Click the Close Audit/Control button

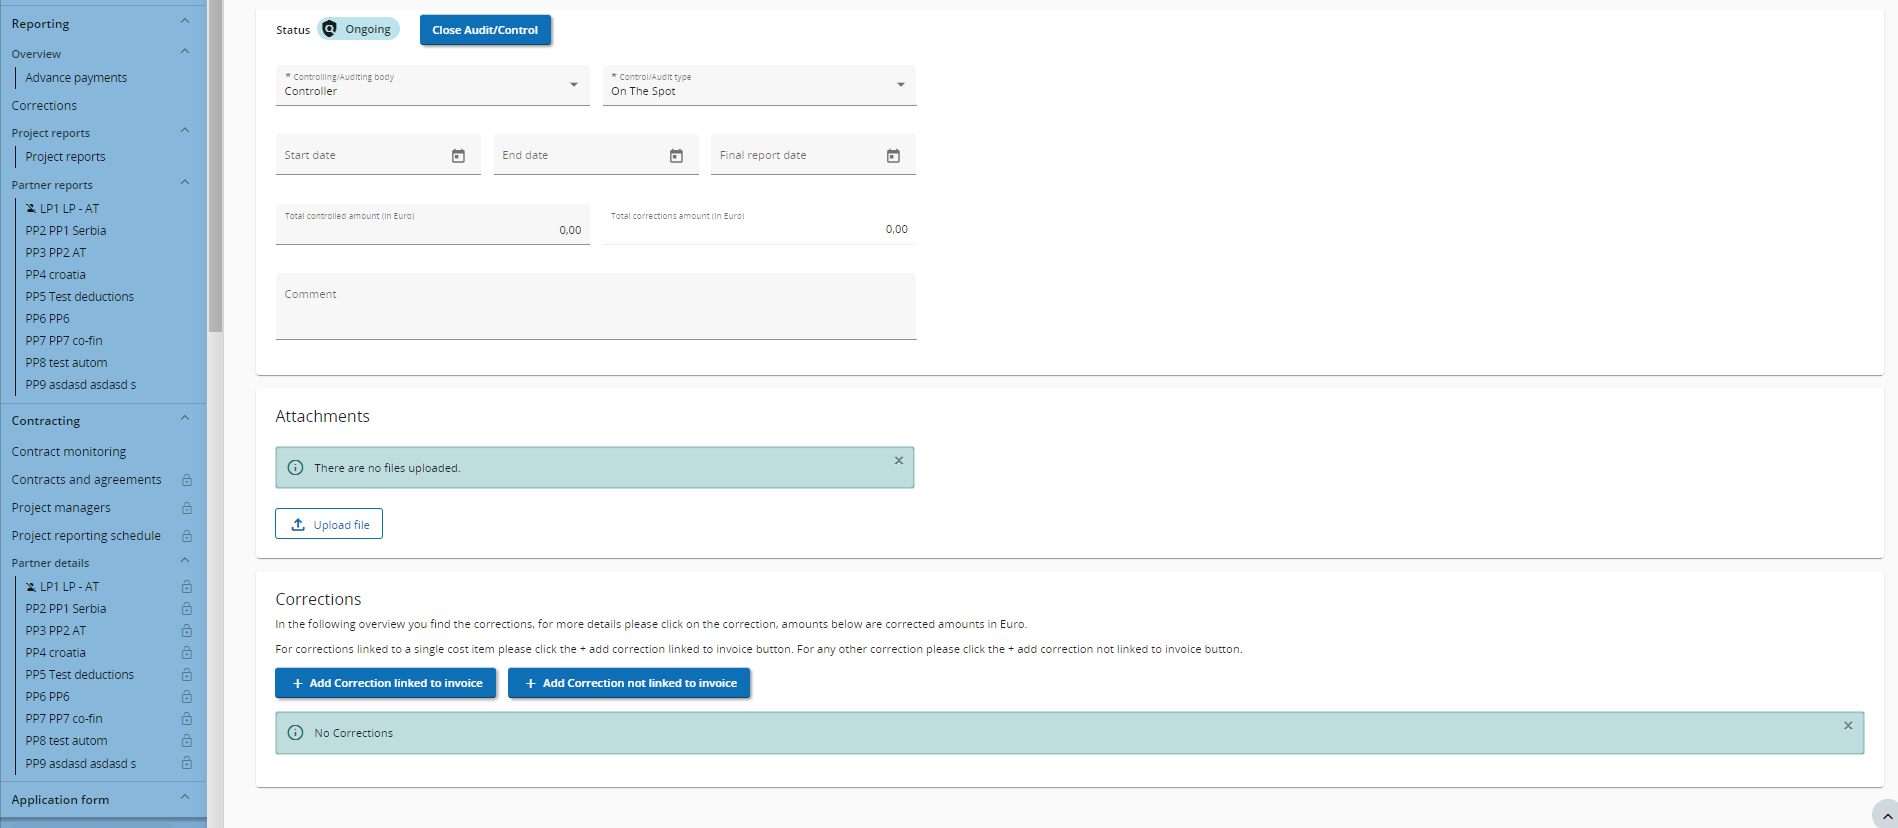pos(485,30)
